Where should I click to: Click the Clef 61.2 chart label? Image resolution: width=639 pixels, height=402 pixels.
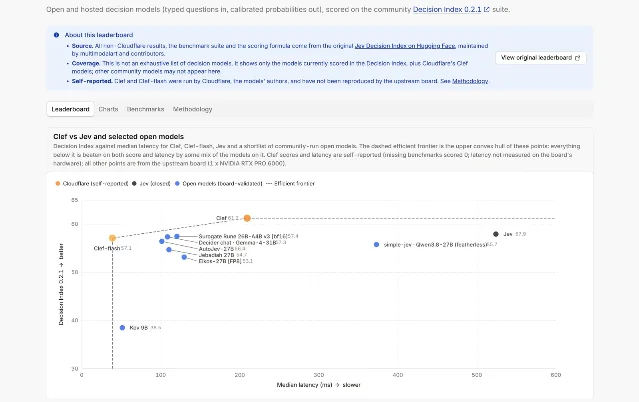(x=227, y=218)
